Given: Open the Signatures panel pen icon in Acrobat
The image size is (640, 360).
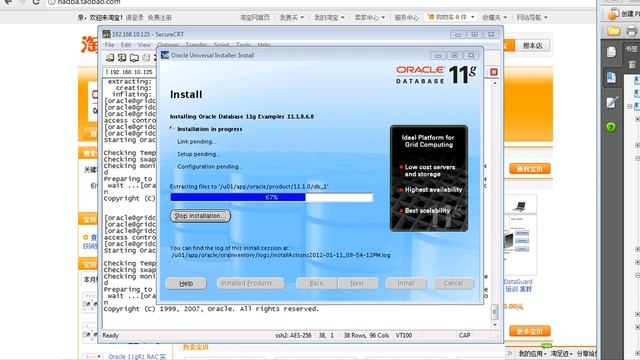Looking at the screenshot, I should 611,102.
